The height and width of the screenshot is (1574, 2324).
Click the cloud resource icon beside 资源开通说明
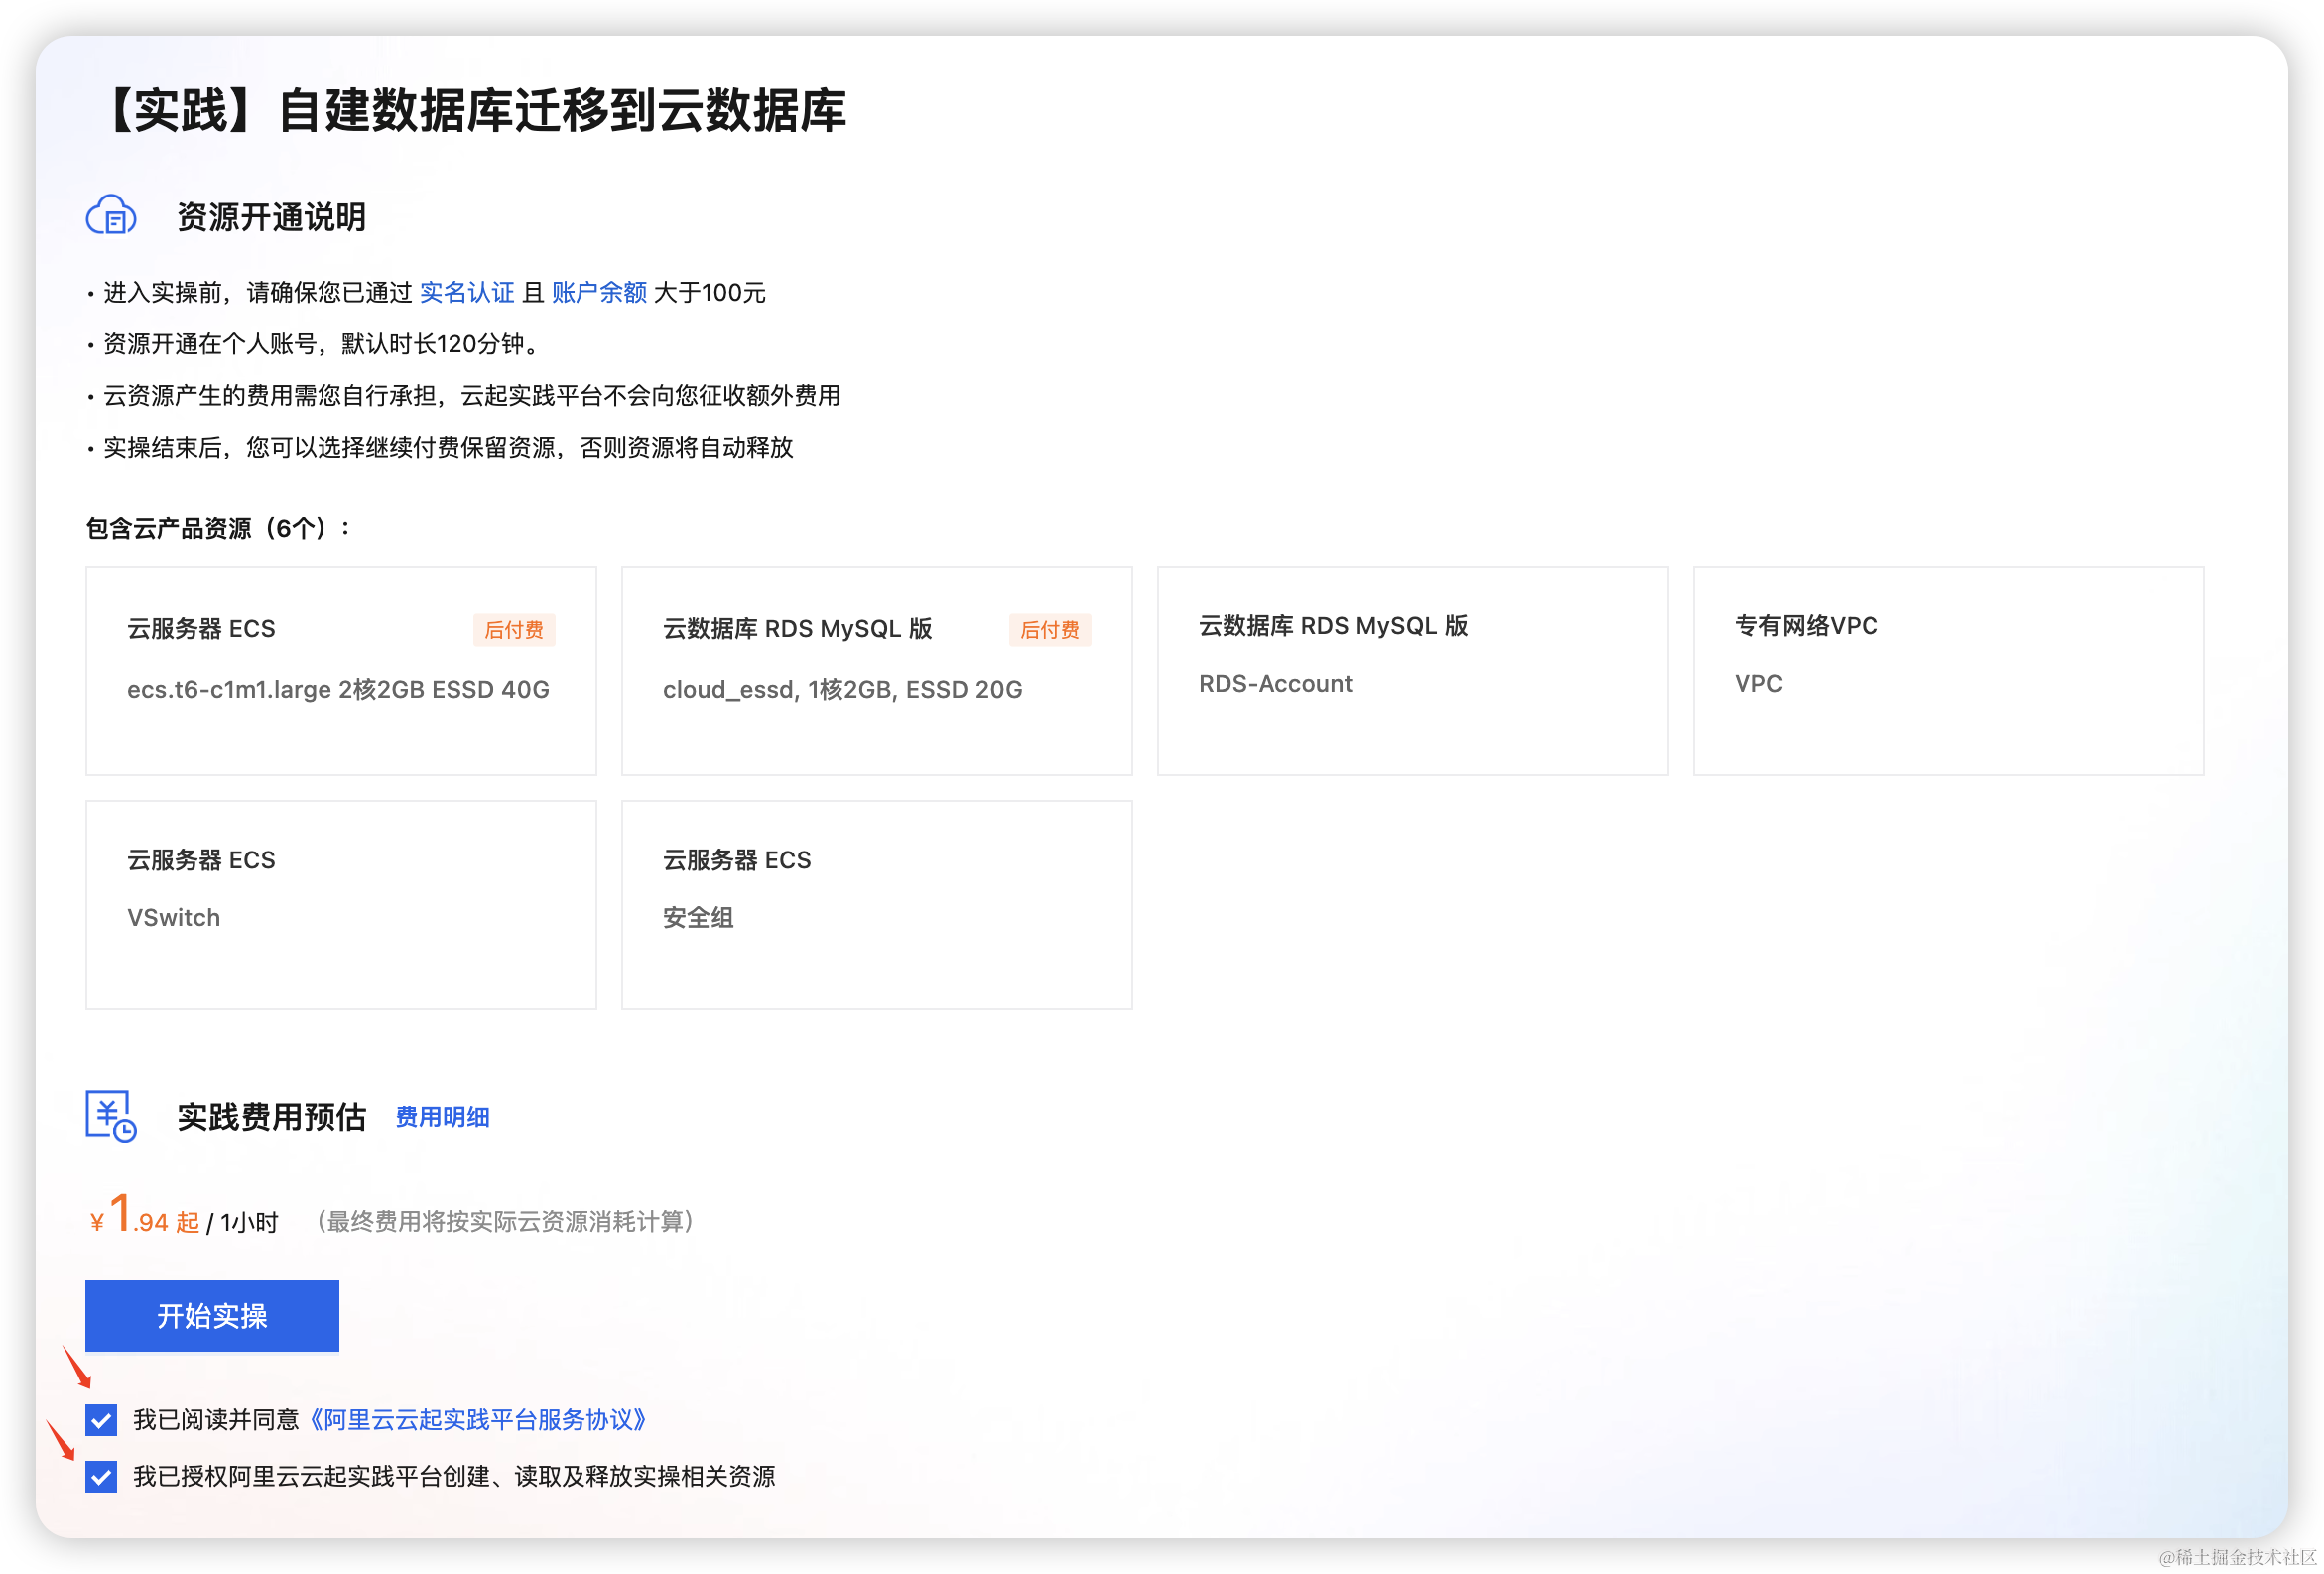[111, 216]
